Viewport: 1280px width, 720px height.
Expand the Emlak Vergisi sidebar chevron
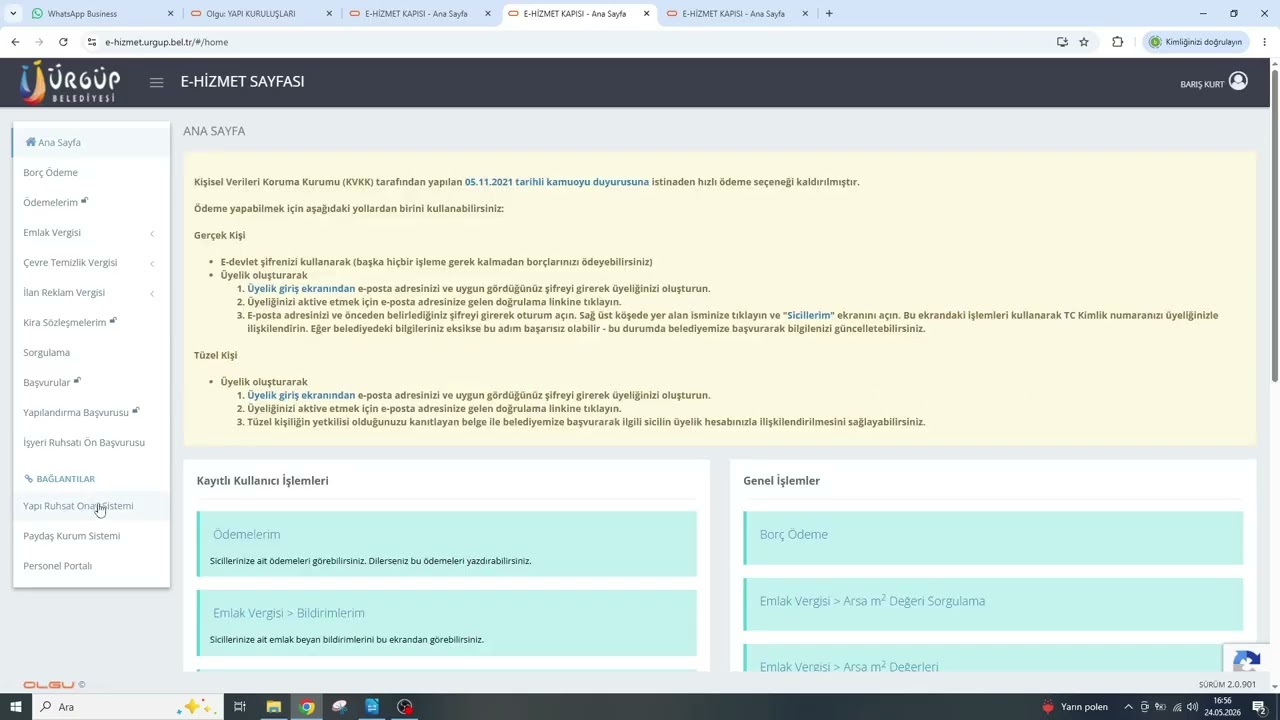(152, 233)
